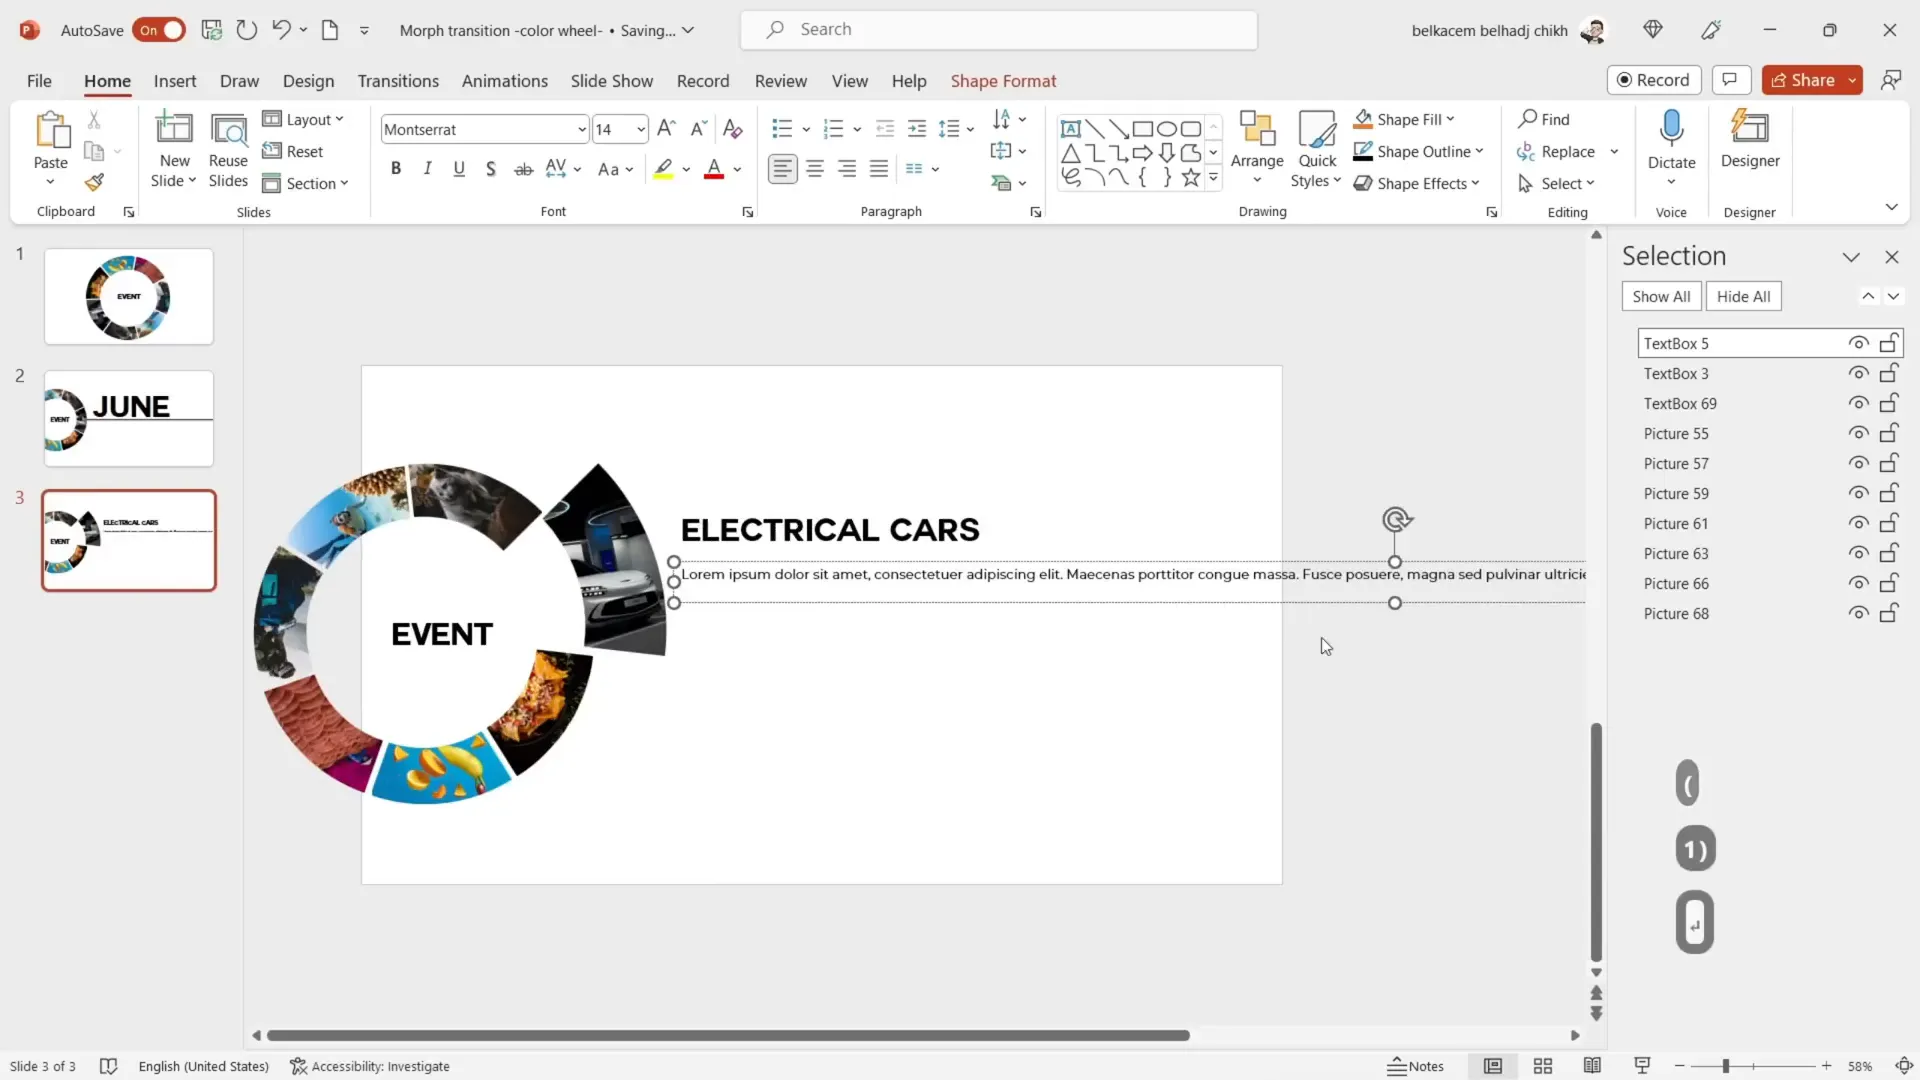The height and width of the screenshot is (1080, 1920).
Task: Click the Bold formatting icon
Action: coord(396,169)
